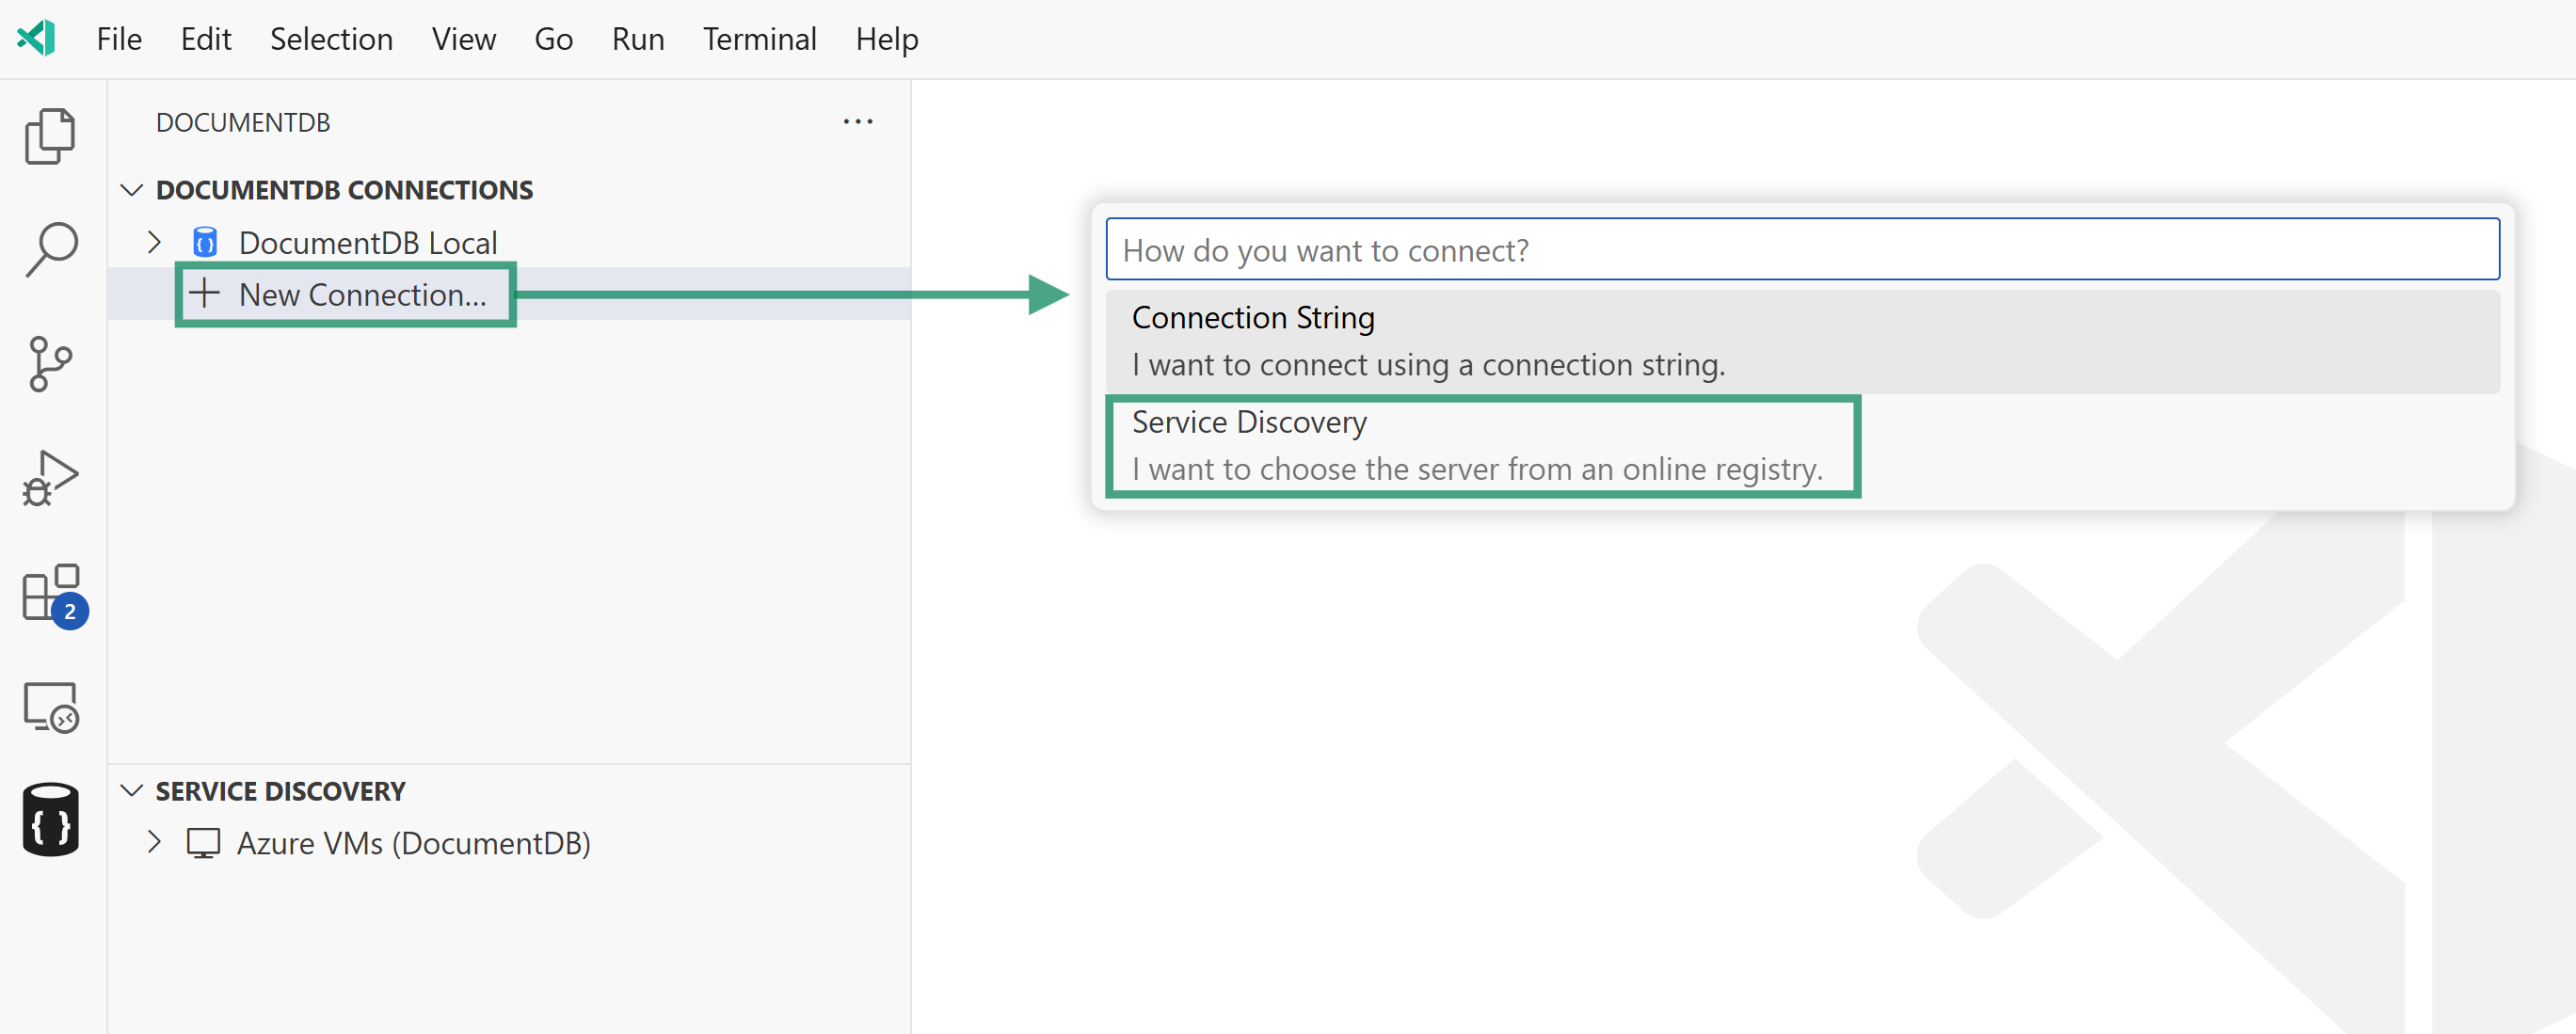The width and height of the screenshot is (2576, 1034).
Task: Select the Search icon in the sidebar
Action: (x=50, y=248)
